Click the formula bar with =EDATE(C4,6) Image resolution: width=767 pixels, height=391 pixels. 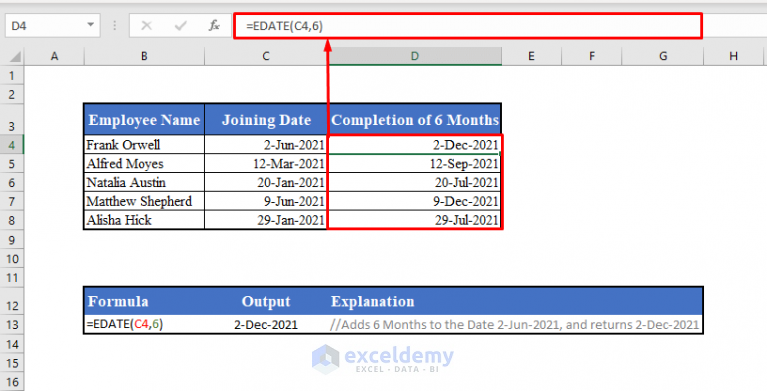pos(468,26)
